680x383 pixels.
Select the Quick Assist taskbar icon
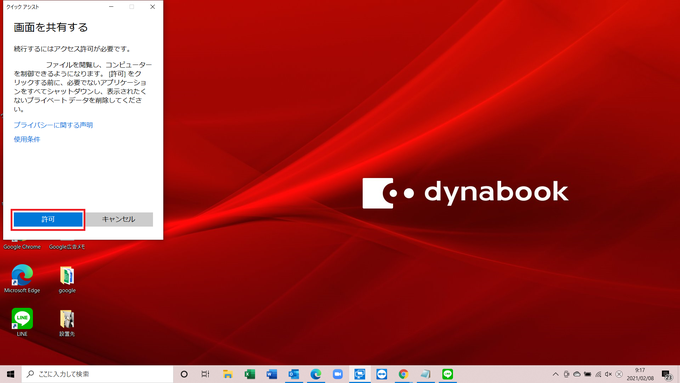click(x=360, y=374)
